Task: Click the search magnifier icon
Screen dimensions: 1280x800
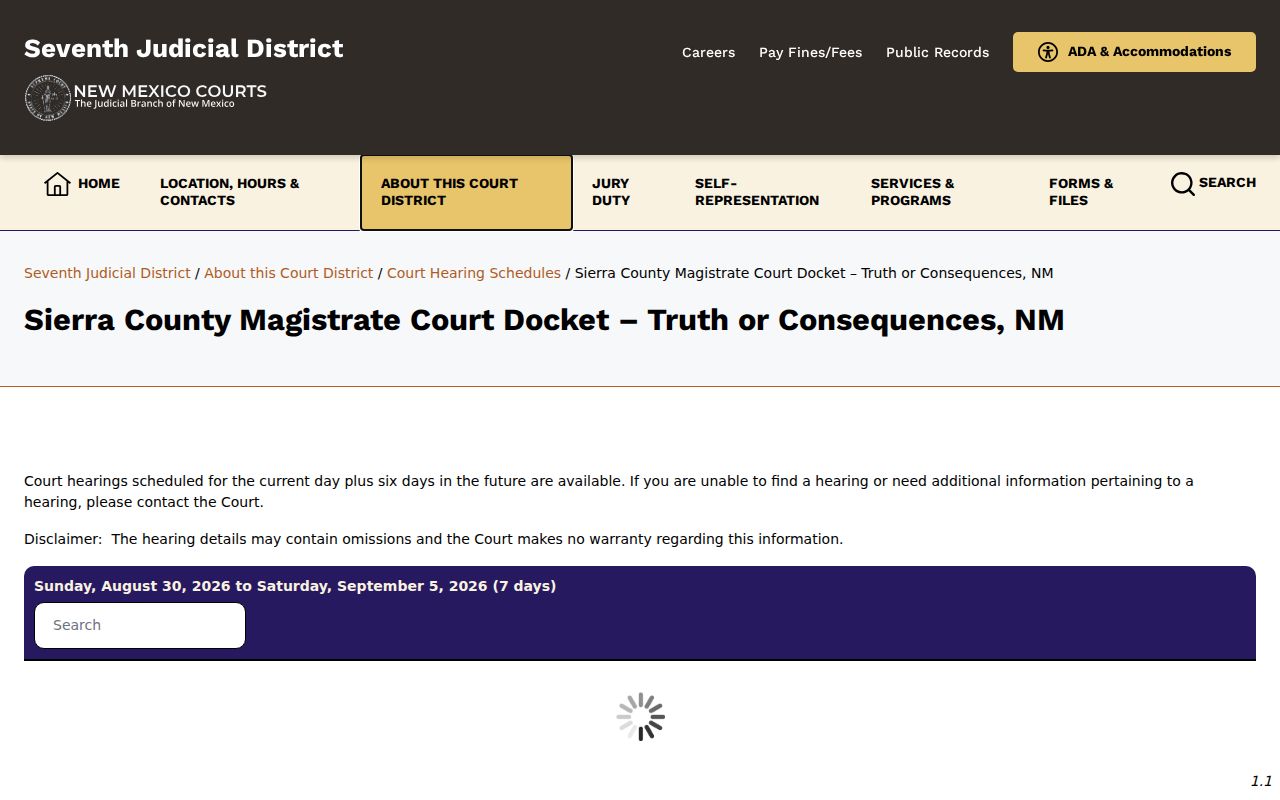Action: (1182, 184)
